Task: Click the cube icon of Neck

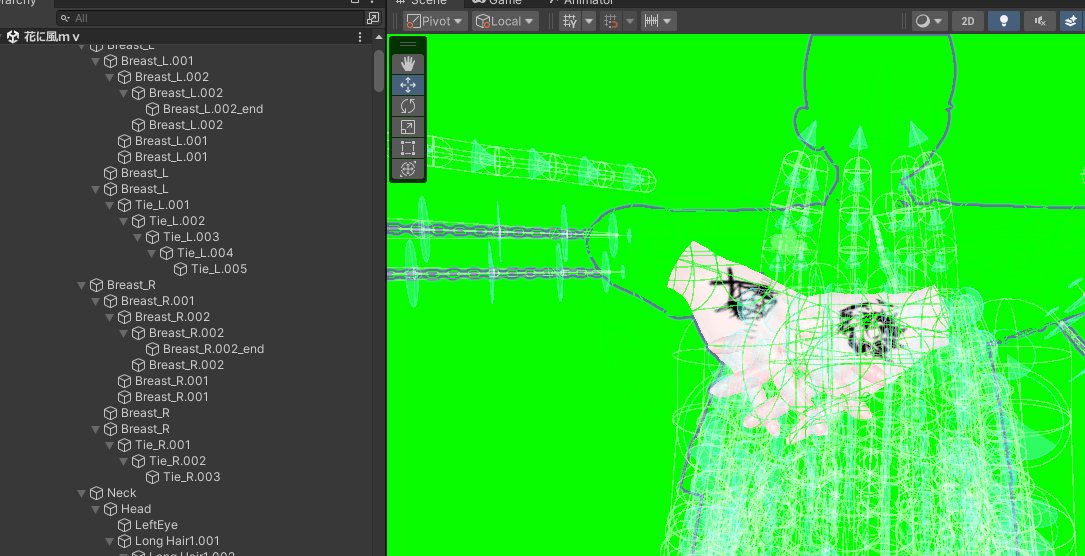Action: tap(96, 493)
